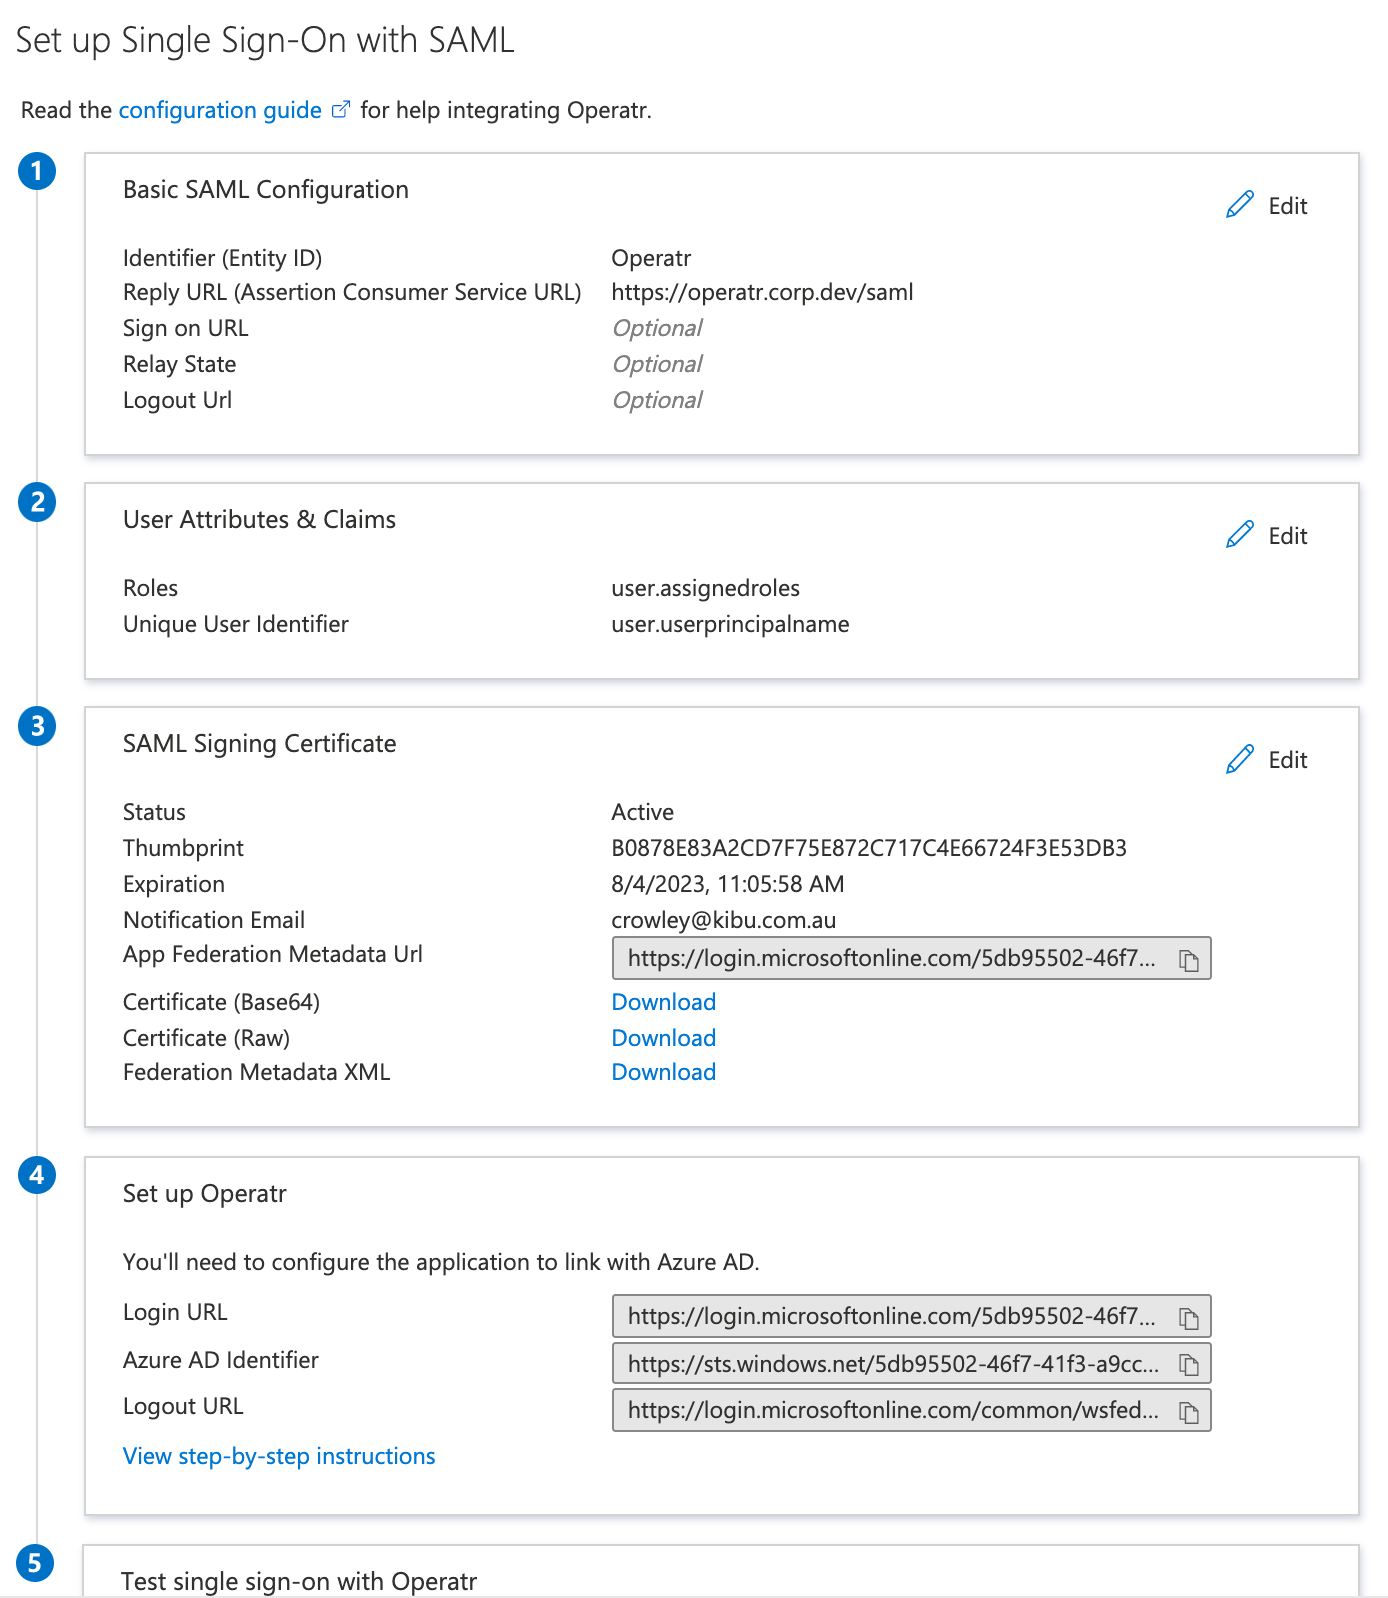Select the Thumbprint value B0878E83A2CD...
Image resolution: width=1388 pixels, height=1598 pixels.
(869, 848)
